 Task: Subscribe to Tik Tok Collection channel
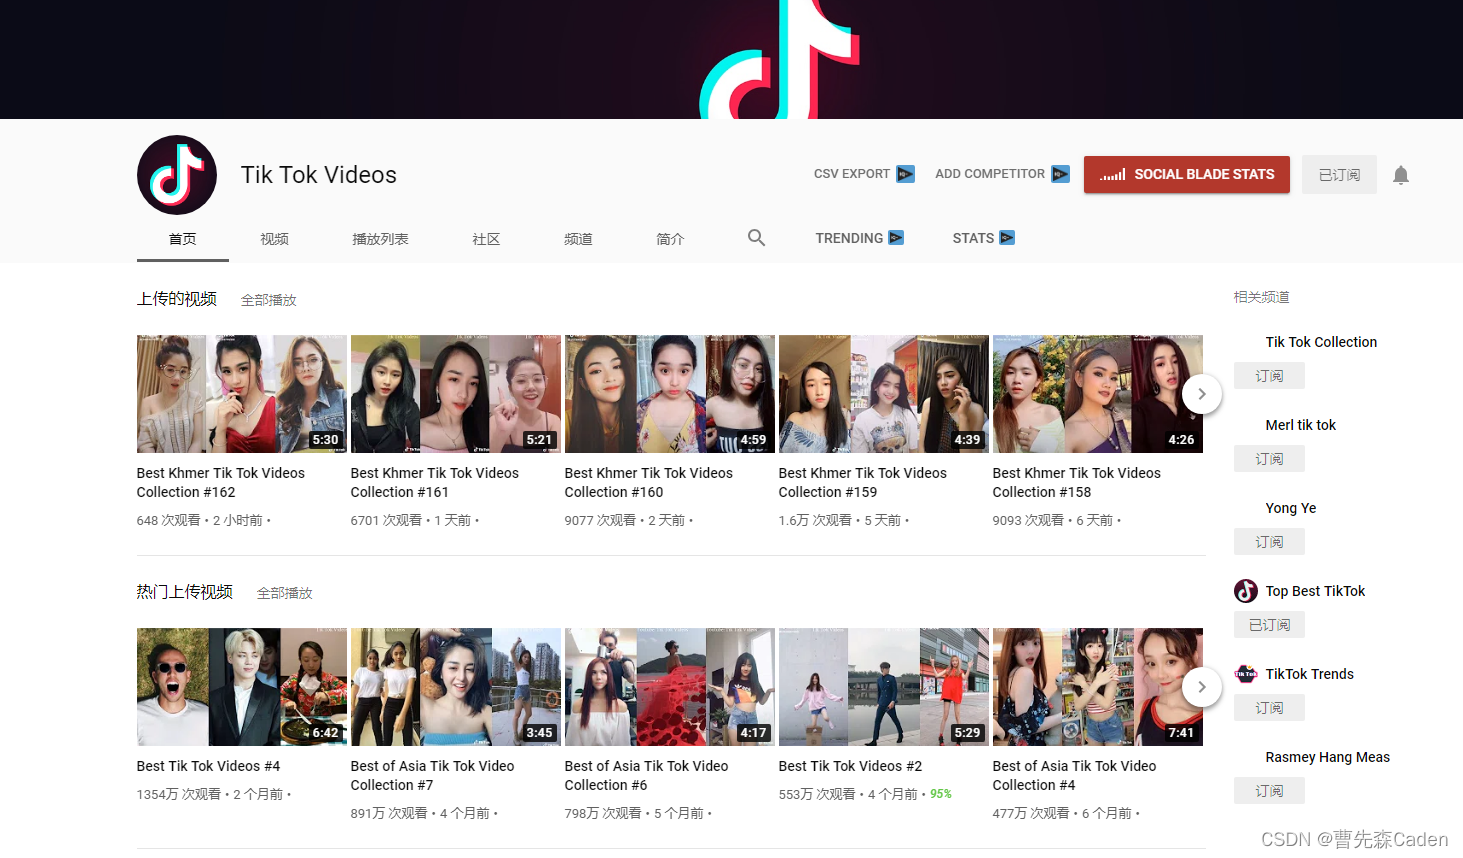(x=1269, y=376)
